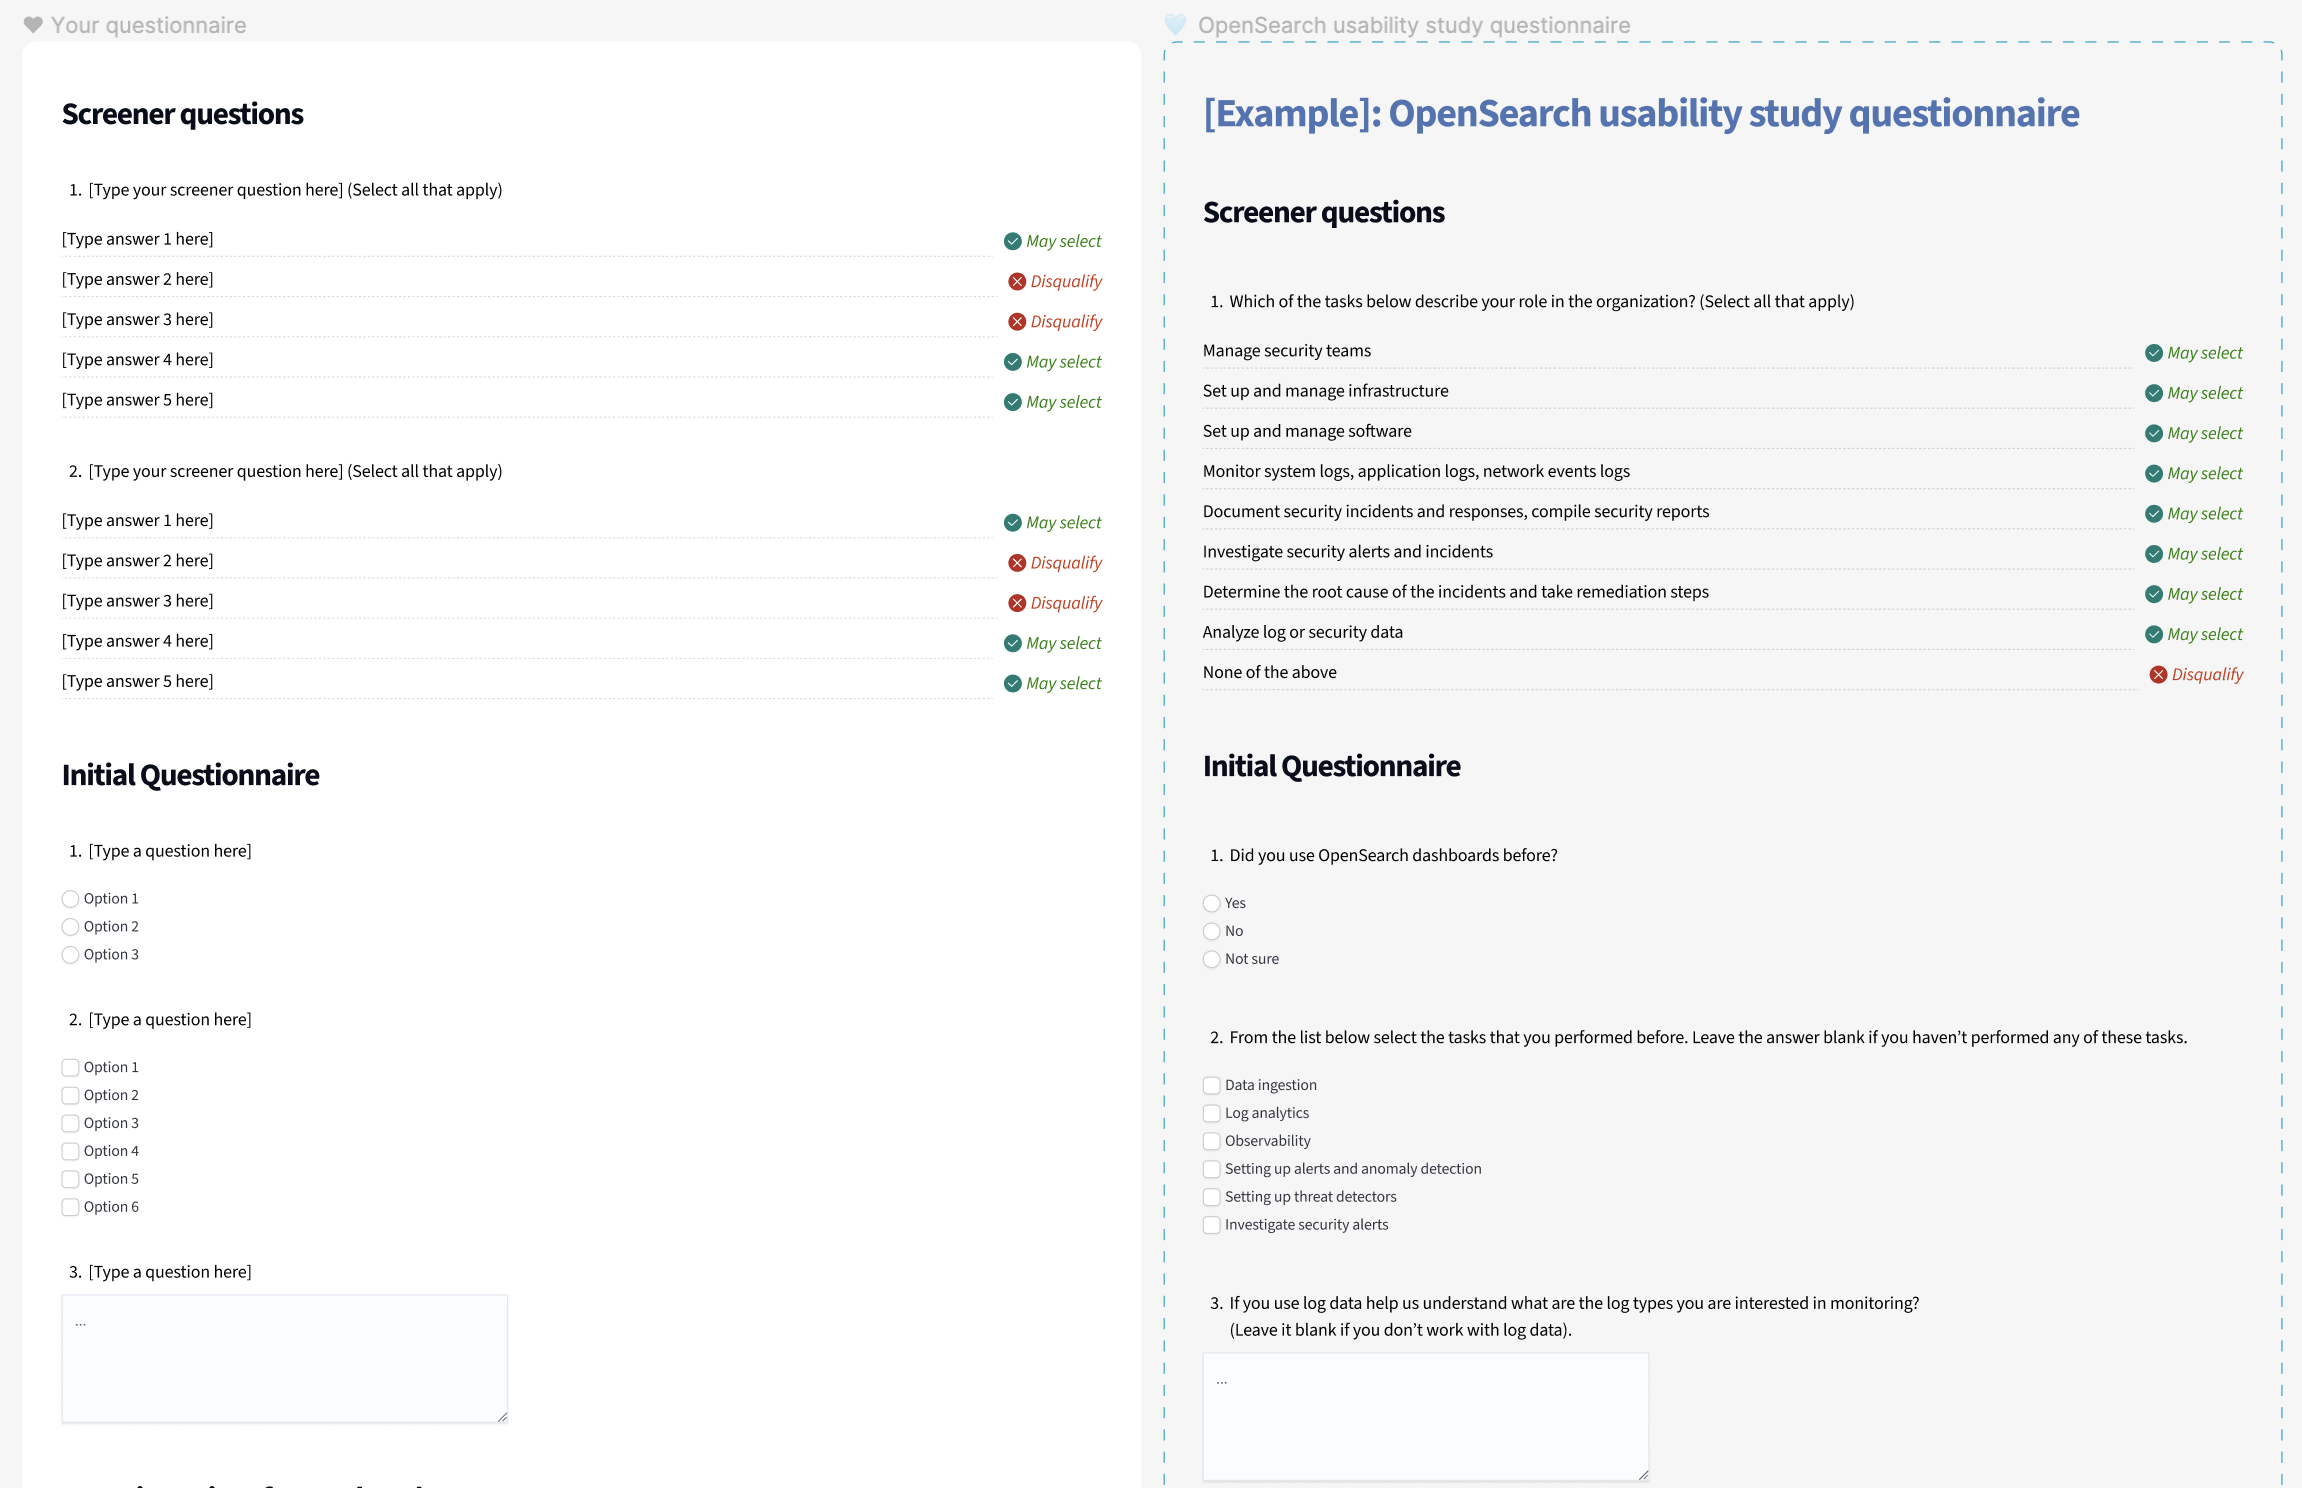The width and height of the screenshot is (2302, 1488).
Task: Click first screener question's answer 4 green check icon
Action: pyautogui.click(x=1013, y=362)
